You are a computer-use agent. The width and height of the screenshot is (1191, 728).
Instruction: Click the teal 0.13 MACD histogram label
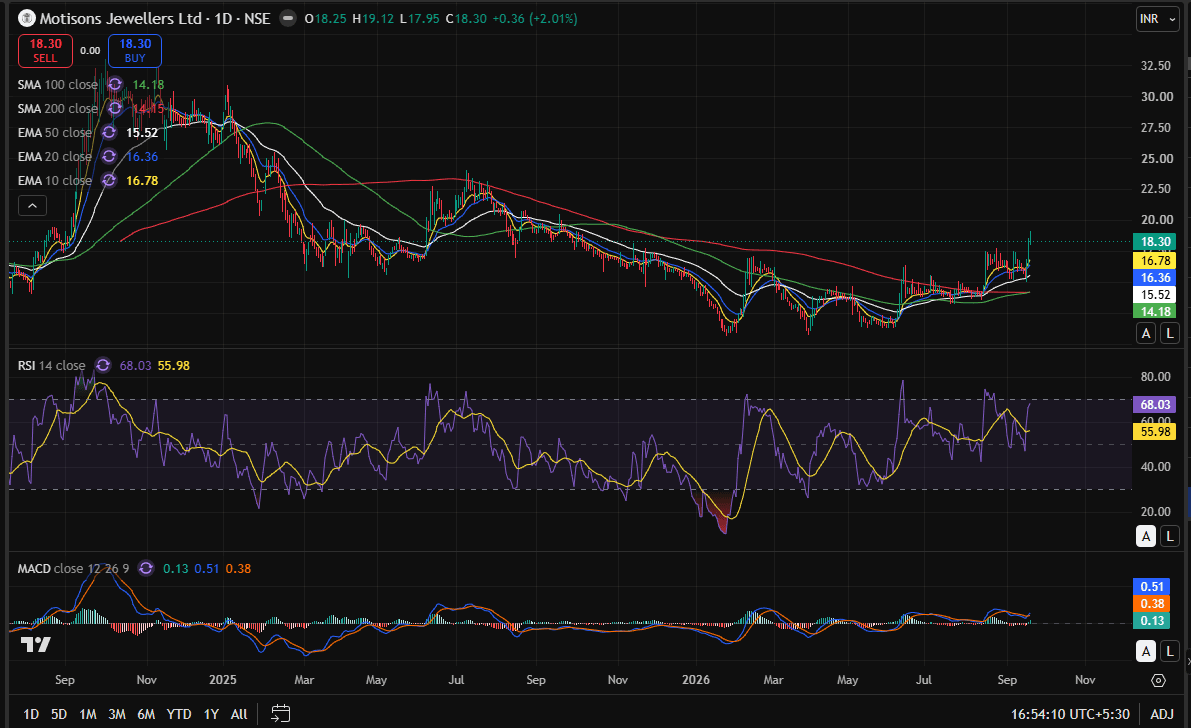(1152, 621)
